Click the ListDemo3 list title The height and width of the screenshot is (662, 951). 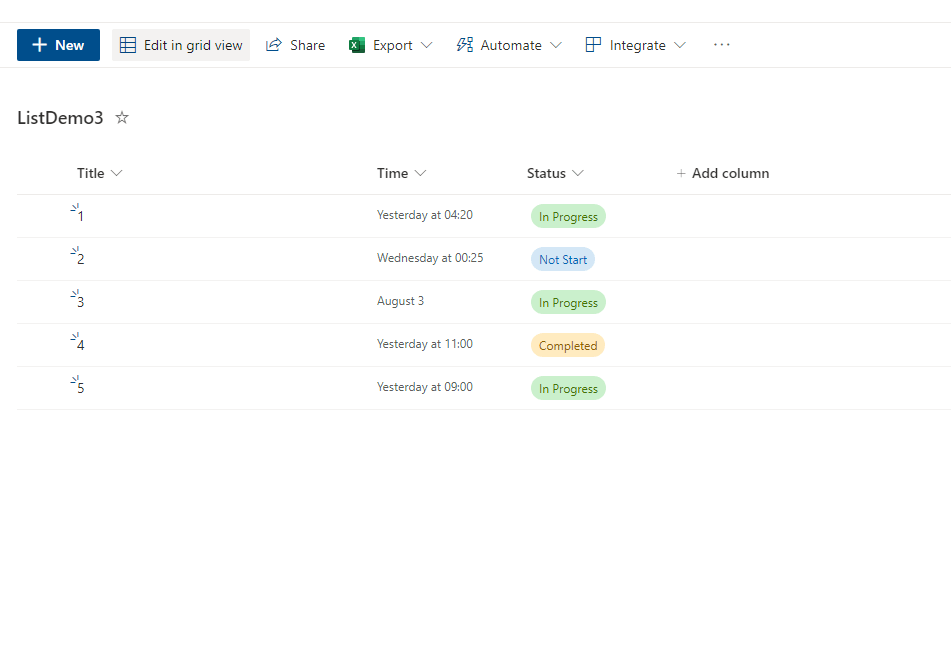click(60, 118)
